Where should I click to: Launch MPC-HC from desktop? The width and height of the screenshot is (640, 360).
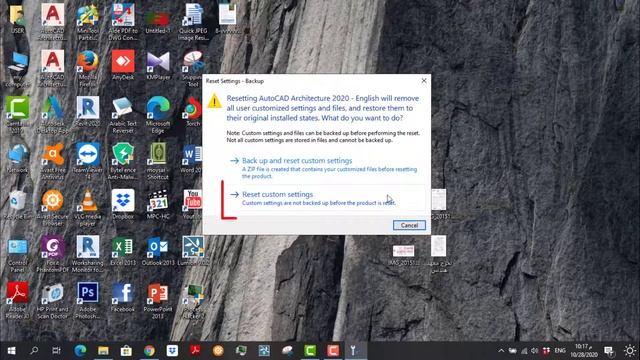pos(158,205)
